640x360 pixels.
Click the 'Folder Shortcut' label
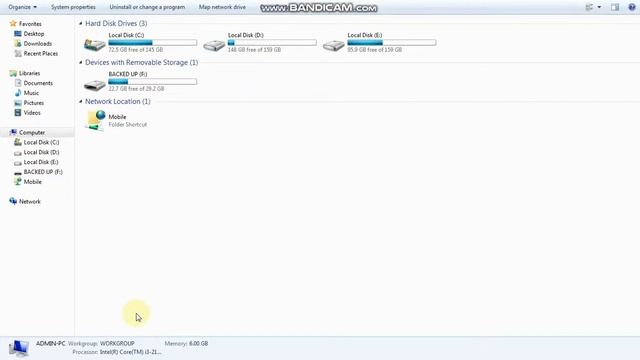[128, 124]
